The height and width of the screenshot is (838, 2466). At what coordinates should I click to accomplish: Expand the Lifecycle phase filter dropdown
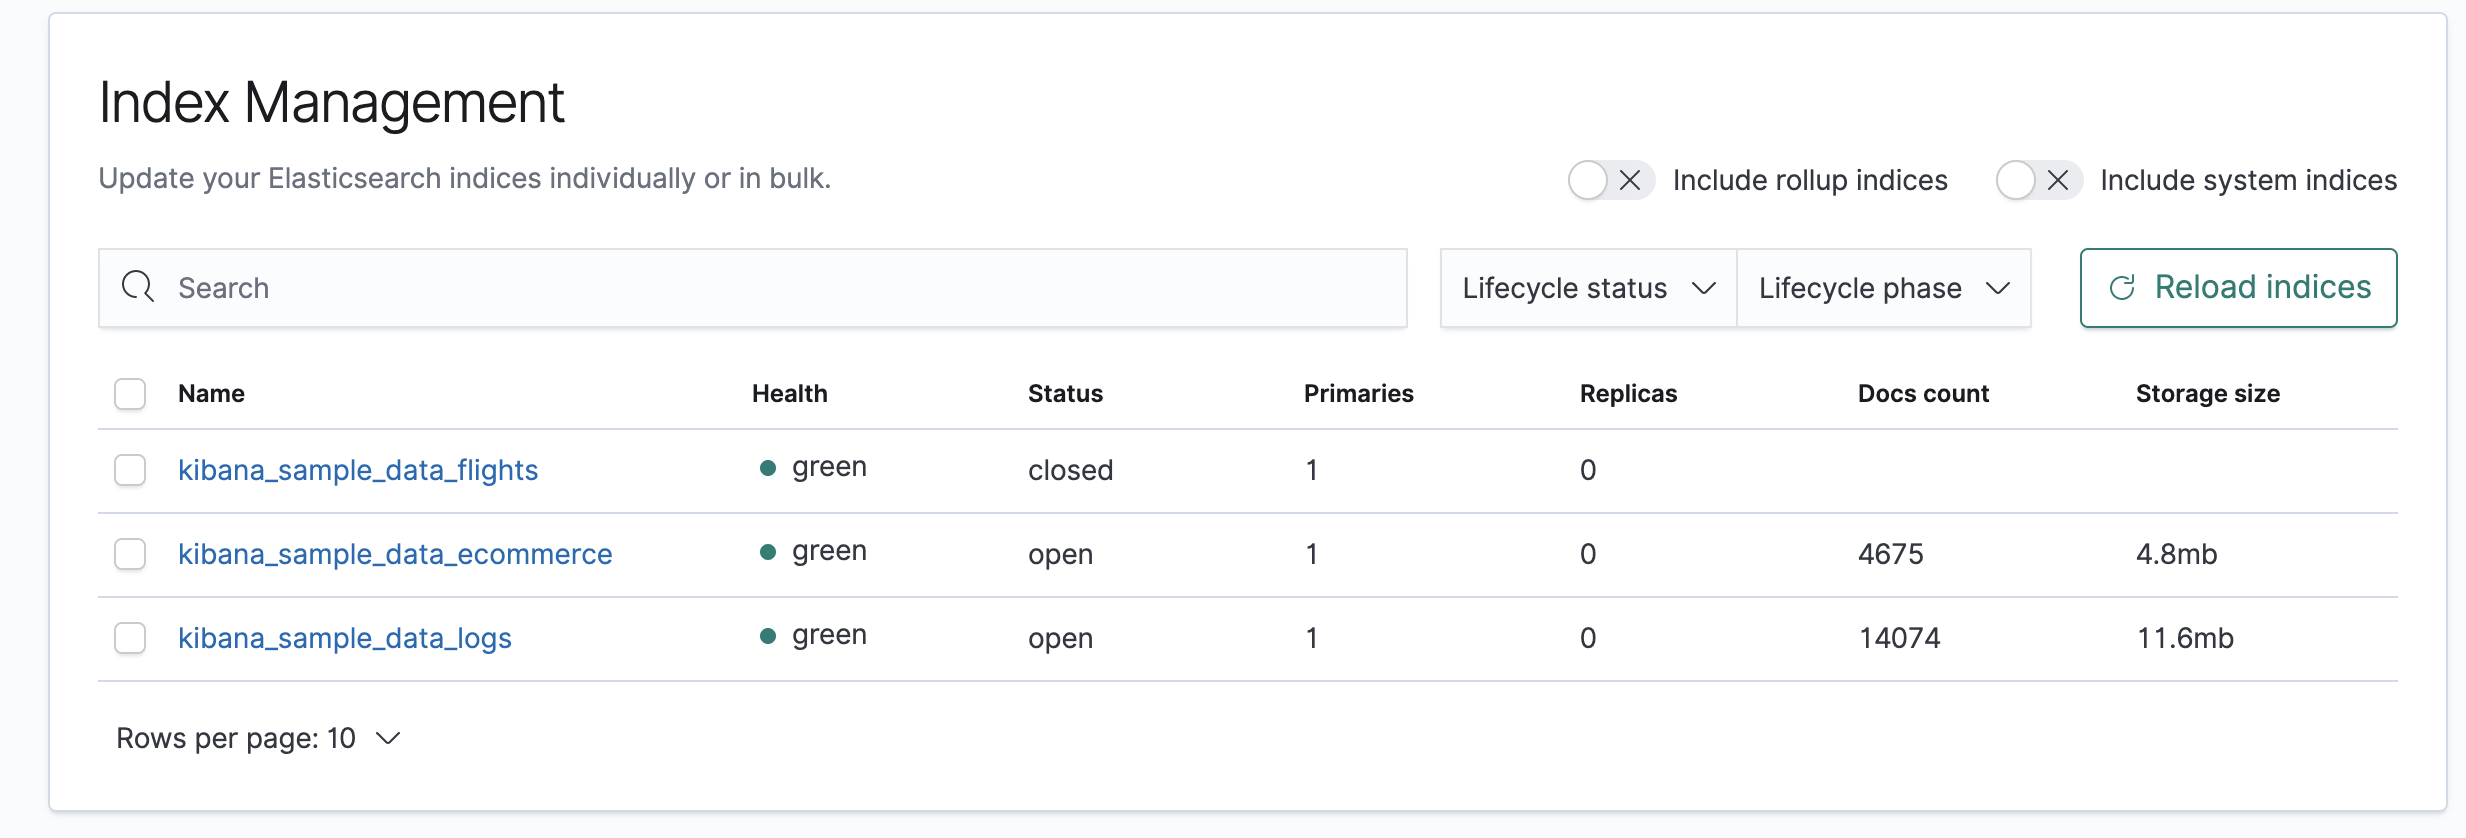[x=1884, y=288]
